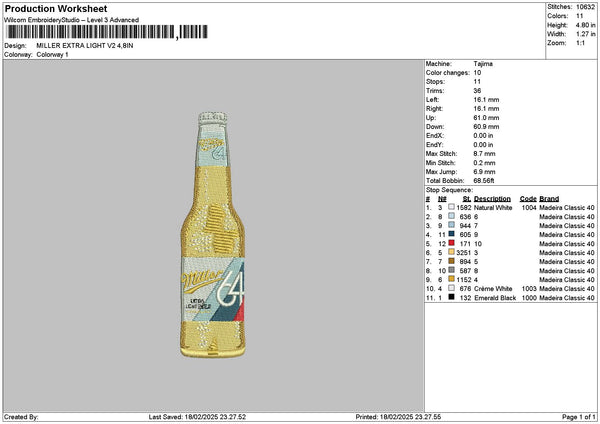Click the 'Printed: 18/02/2025 23.27.55' text
The image size is (600, 424).
(x=398, y=417)
